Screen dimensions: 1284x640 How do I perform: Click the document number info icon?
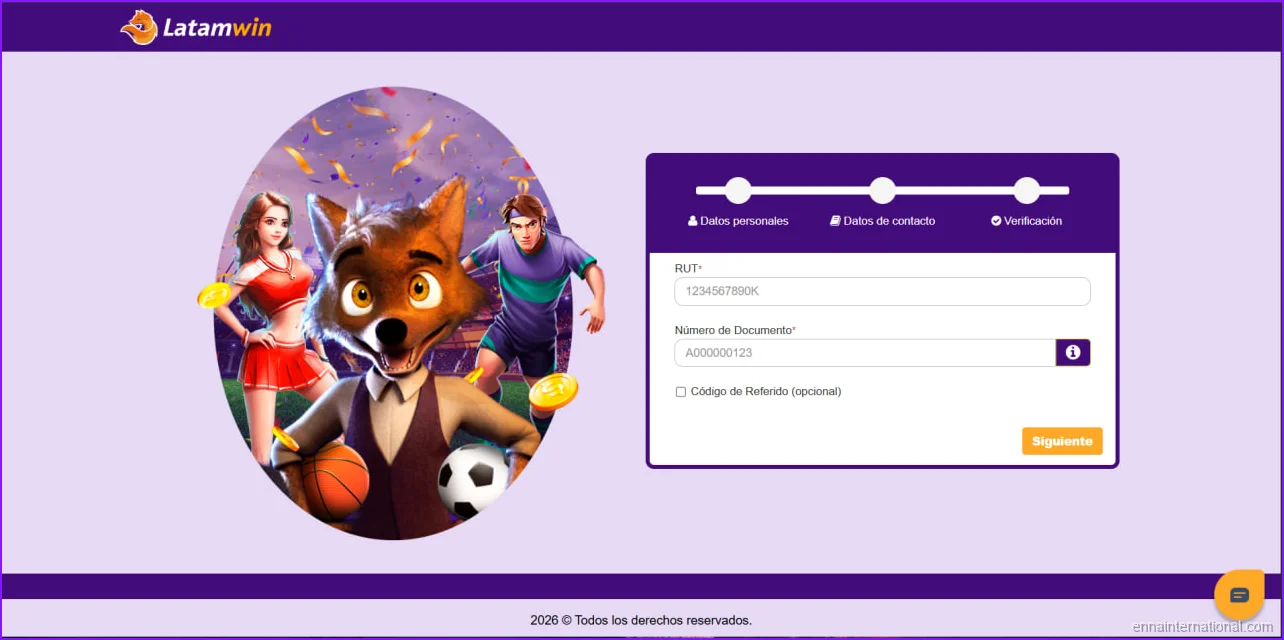[x=1073, y=353]
